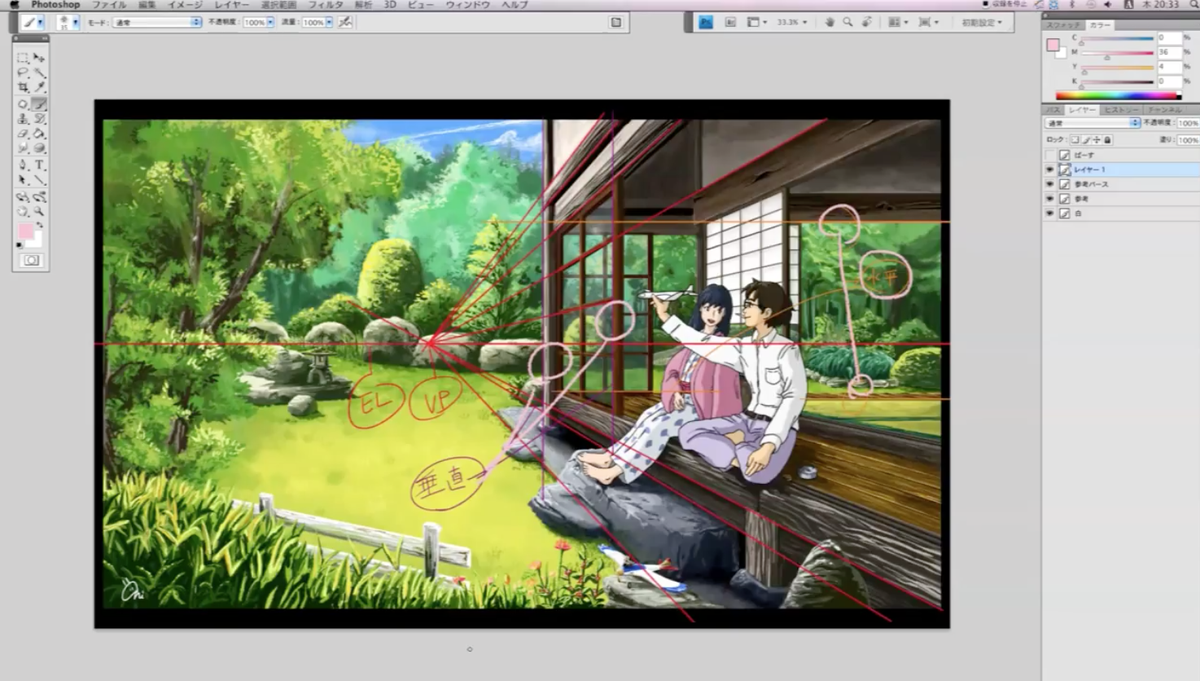Open layer blend mode dropdown

point(1092,123)
